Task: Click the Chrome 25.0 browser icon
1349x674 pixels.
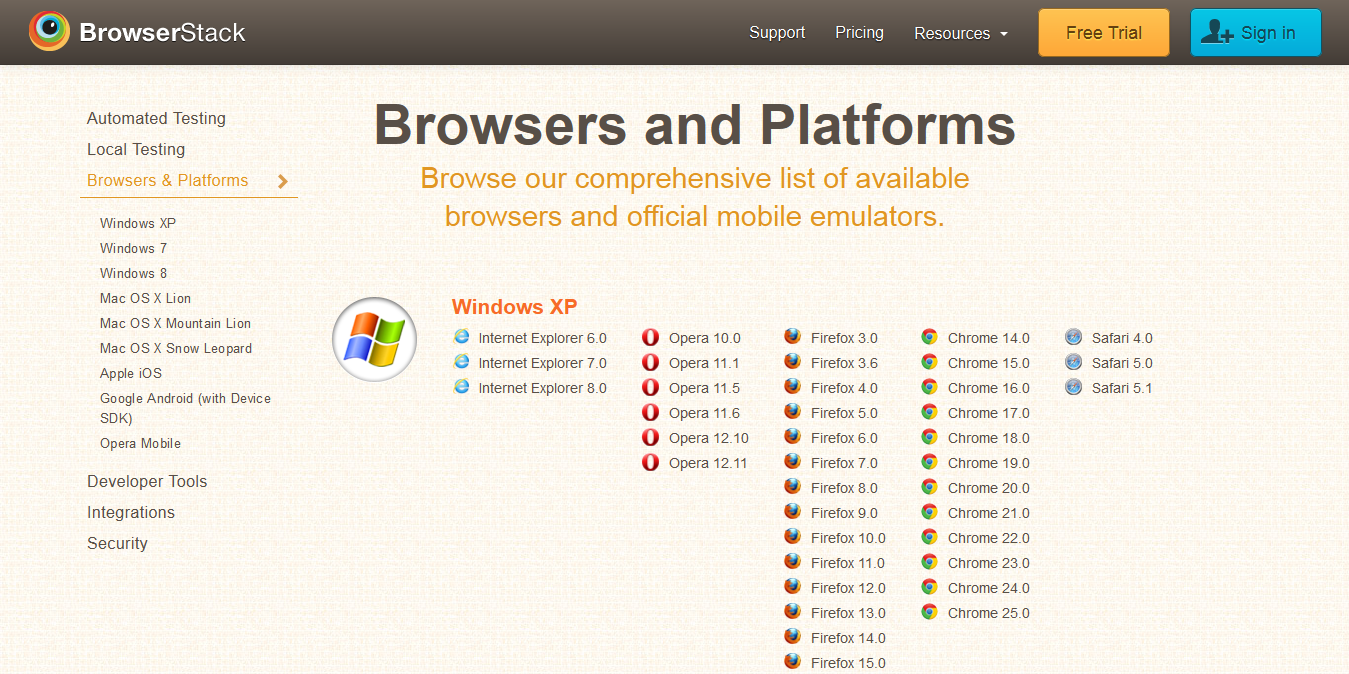Action: (930, 612)
